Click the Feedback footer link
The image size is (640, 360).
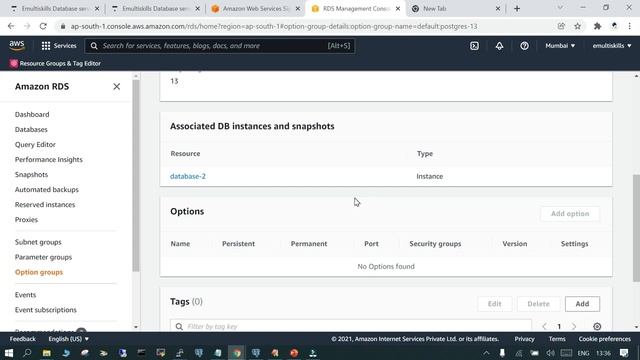(x=22, y=339)
